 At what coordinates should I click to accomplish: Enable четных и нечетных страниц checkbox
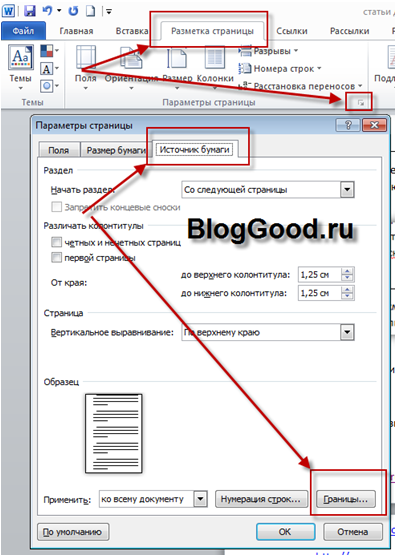click(x=57, y=242)
